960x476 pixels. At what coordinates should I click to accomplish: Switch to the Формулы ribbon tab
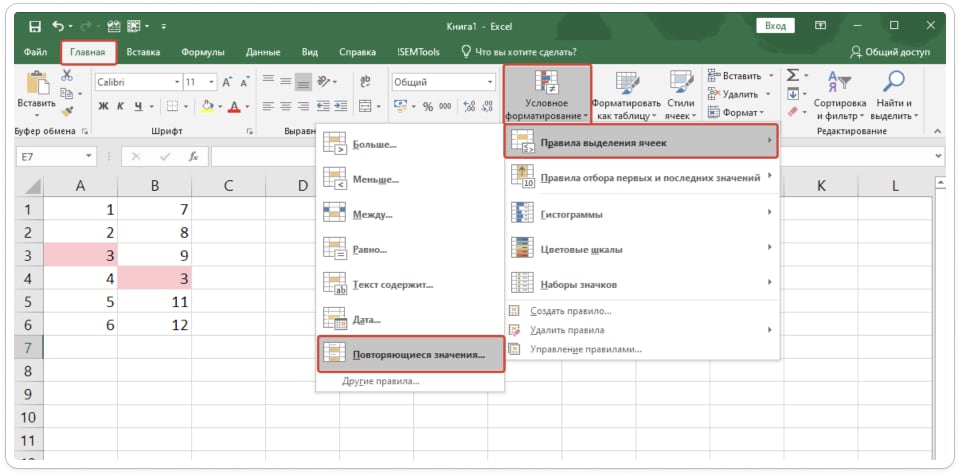pyautogui.click(x=203, y=51)
